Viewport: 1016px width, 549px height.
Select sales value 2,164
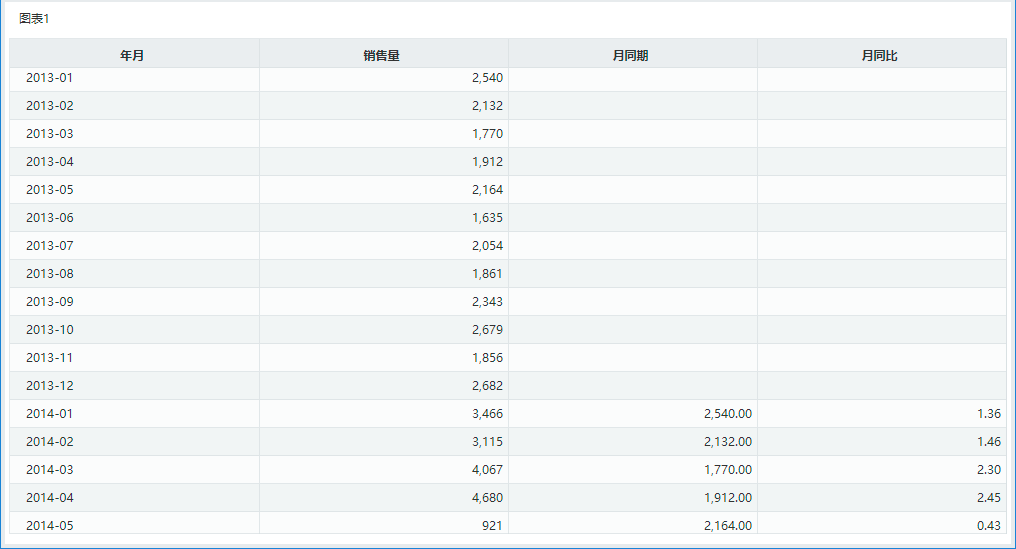coord(487,189)
